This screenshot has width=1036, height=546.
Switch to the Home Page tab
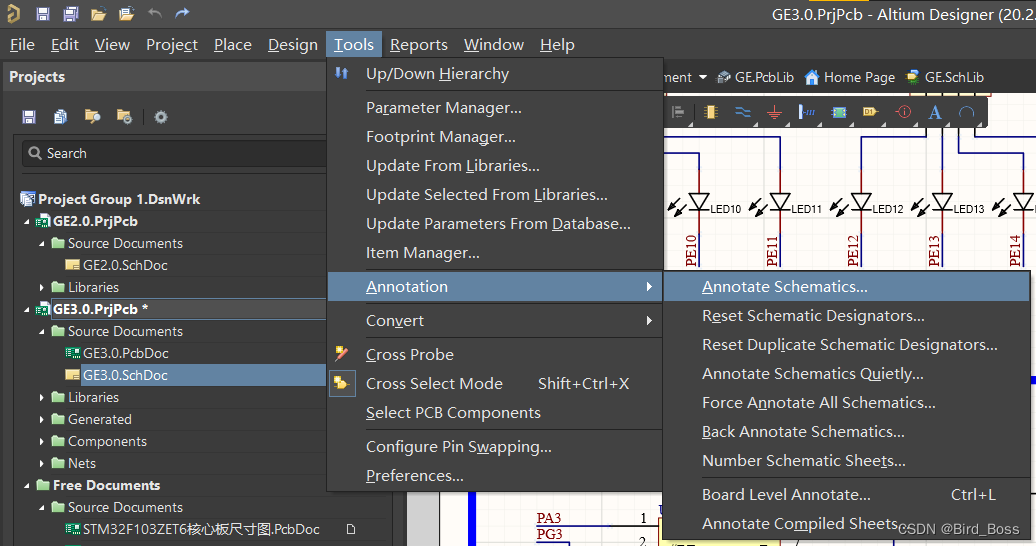tap(850, 77)
